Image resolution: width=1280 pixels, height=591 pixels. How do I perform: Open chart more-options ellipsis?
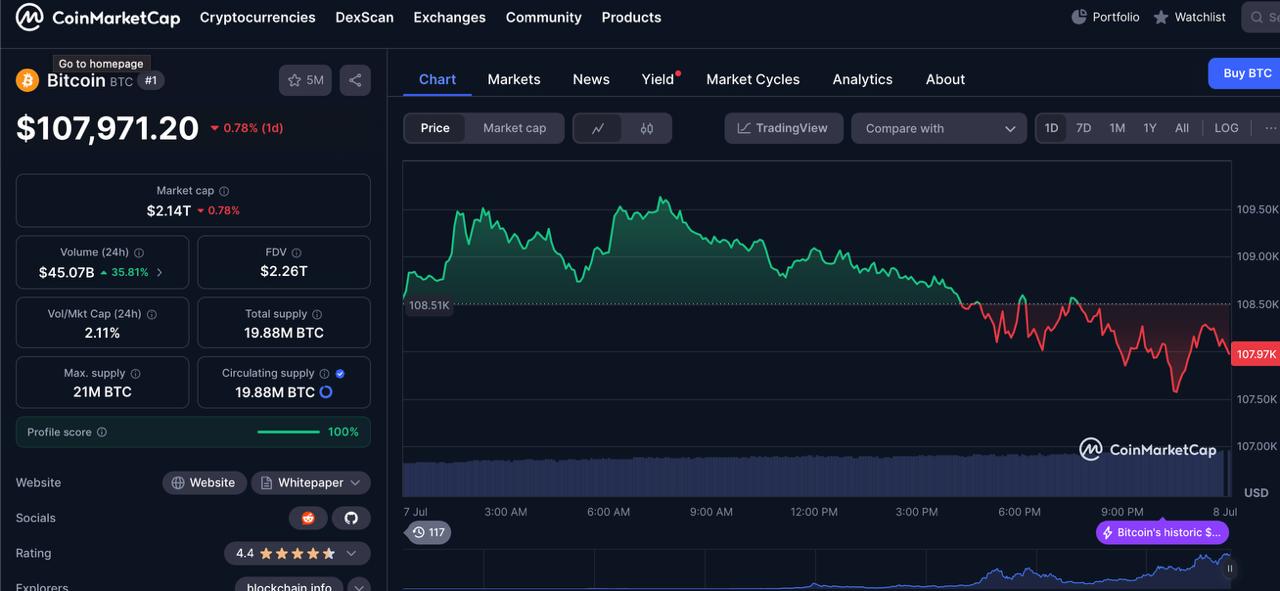[x=1271, y=128]
